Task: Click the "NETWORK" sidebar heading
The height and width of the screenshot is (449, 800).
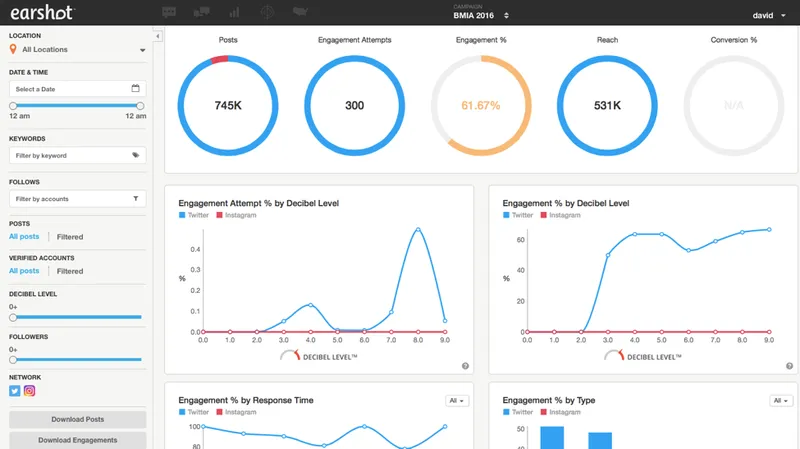Action: 25,378
